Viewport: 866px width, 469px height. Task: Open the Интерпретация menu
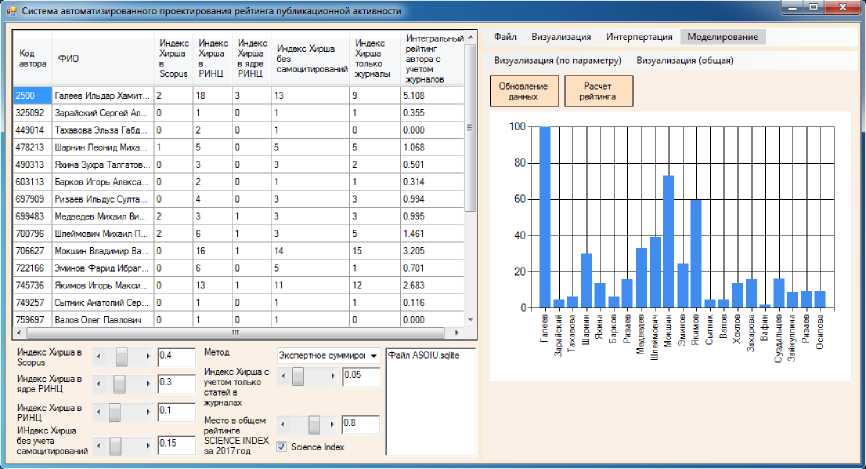tap(638, 37)
